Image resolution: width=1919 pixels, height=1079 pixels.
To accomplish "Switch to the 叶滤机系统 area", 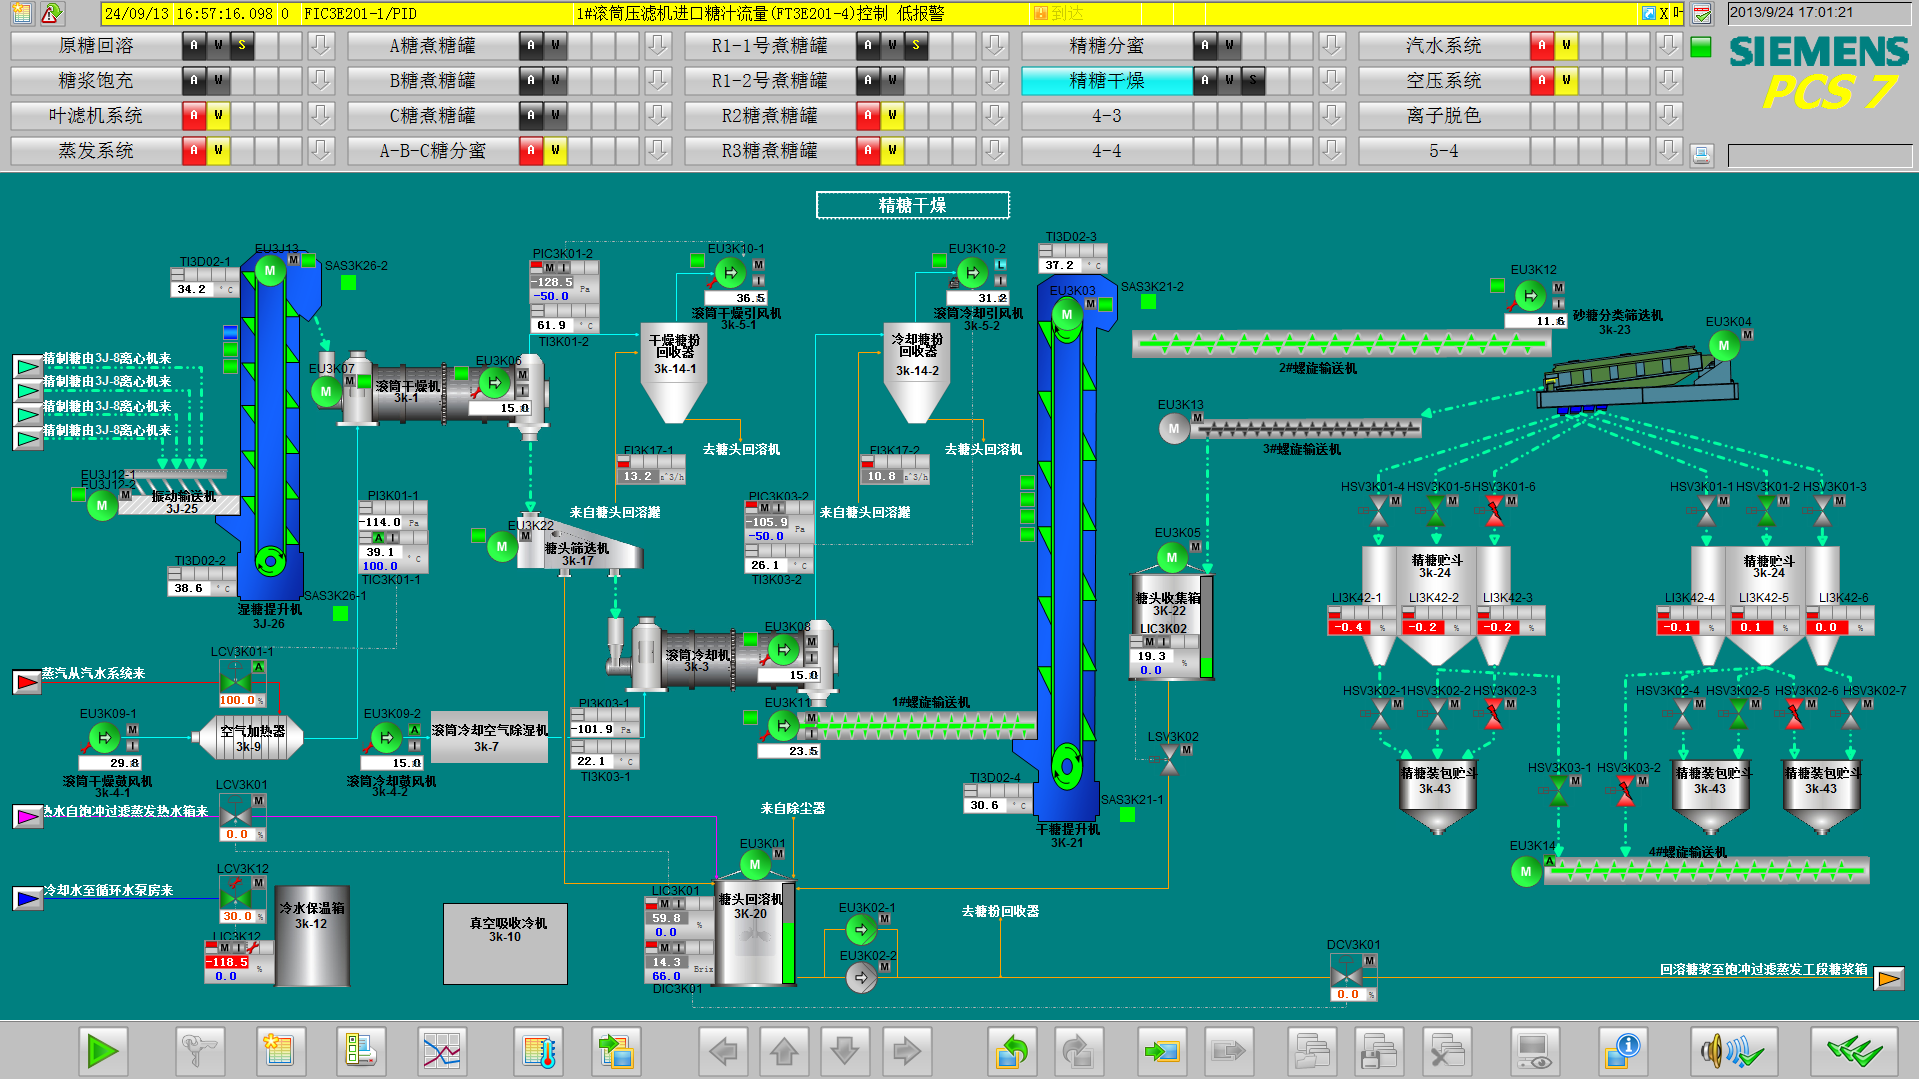I will 96,116.
